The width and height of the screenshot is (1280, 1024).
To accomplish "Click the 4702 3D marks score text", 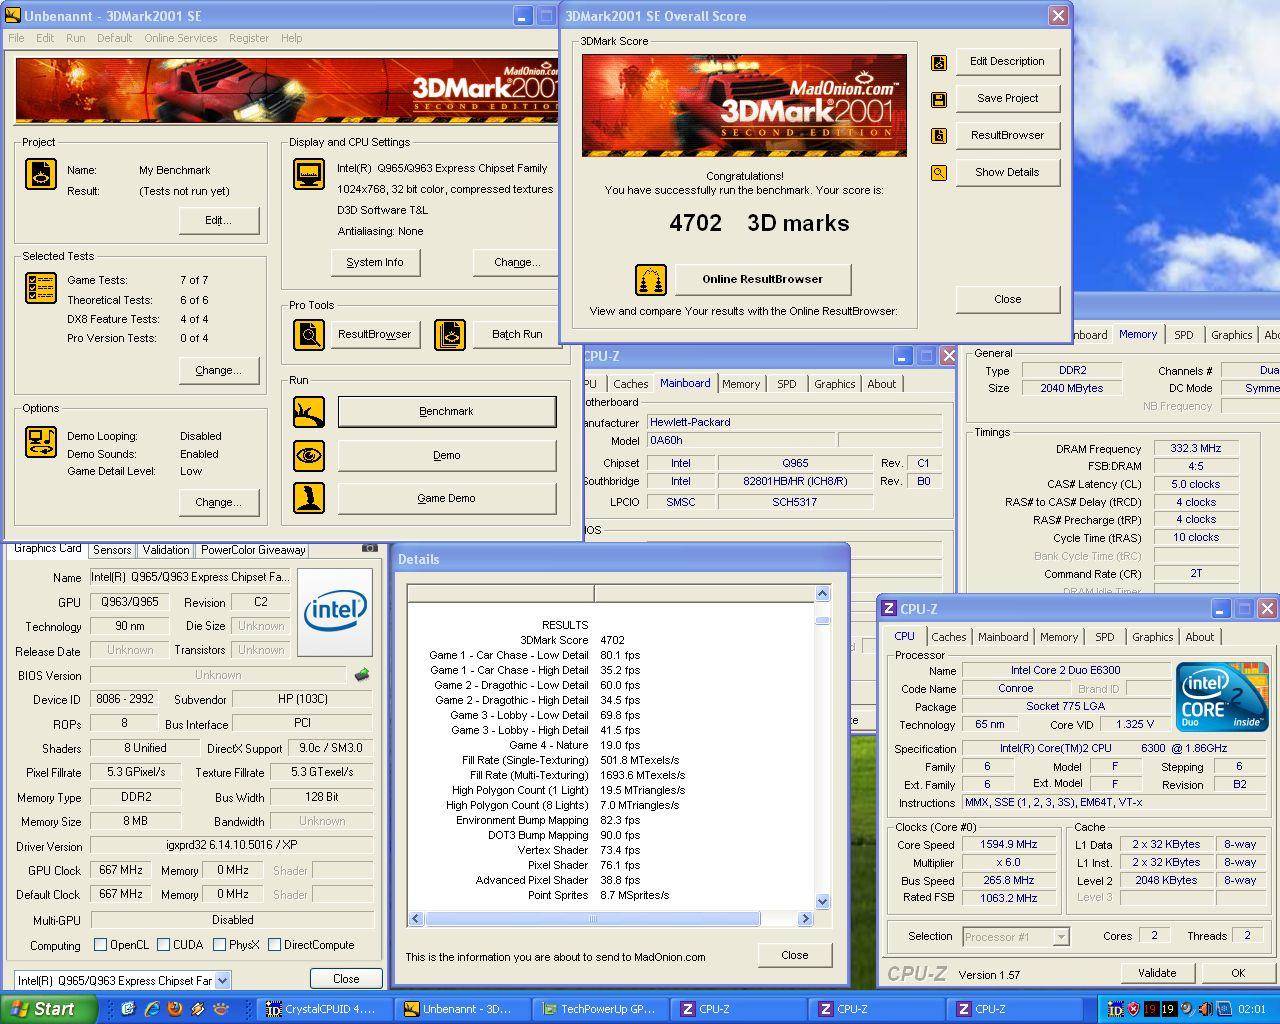I will [x=759, y=223].
